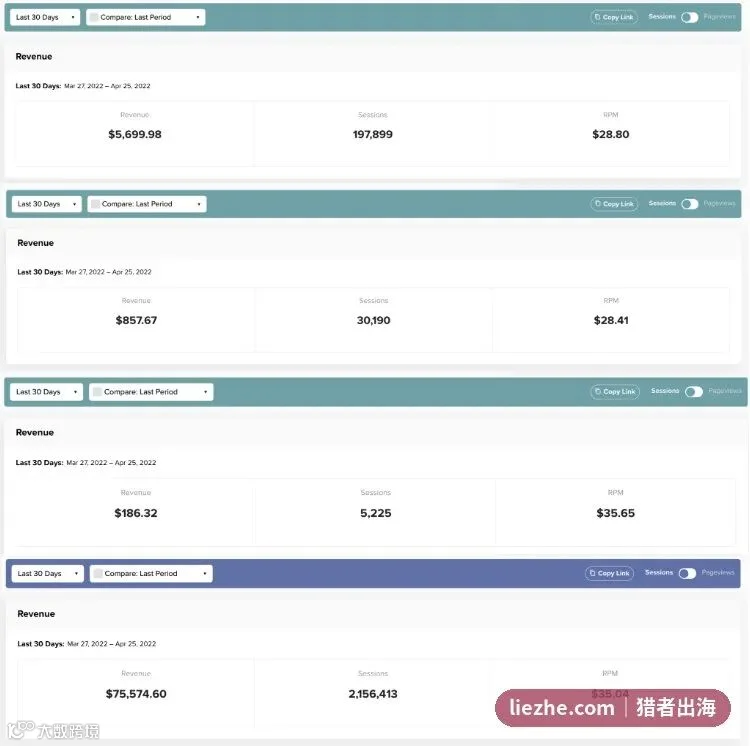Select the Sessions label in the purple header bar
750x746 pixels.
click(659, 572)
